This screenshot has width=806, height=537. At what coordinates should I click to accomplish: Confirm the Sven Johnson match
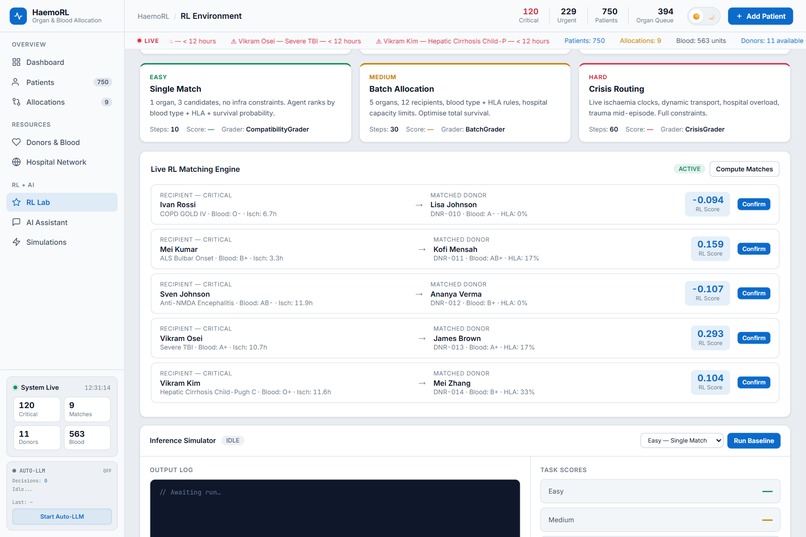(754, 293)
